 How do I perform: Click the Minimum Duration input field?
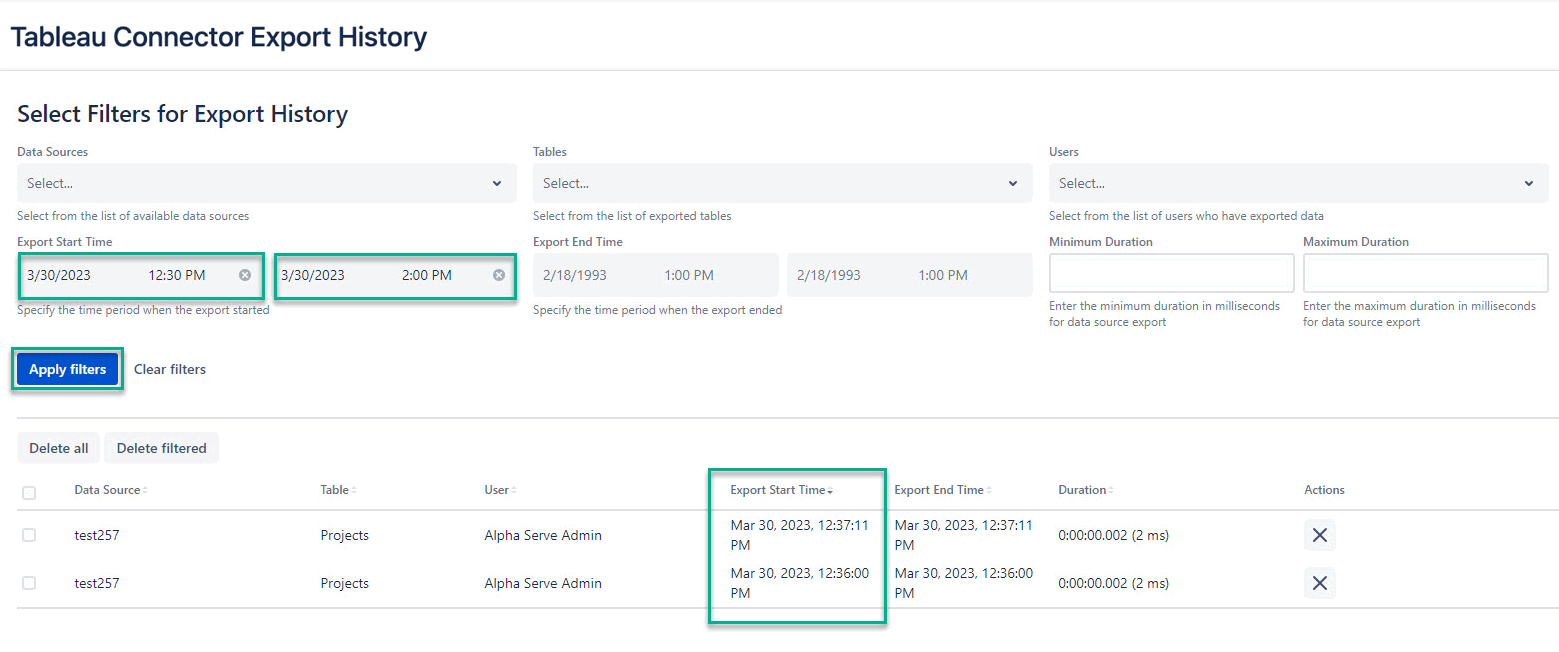pyautogui.click(x=1170, y=273)
